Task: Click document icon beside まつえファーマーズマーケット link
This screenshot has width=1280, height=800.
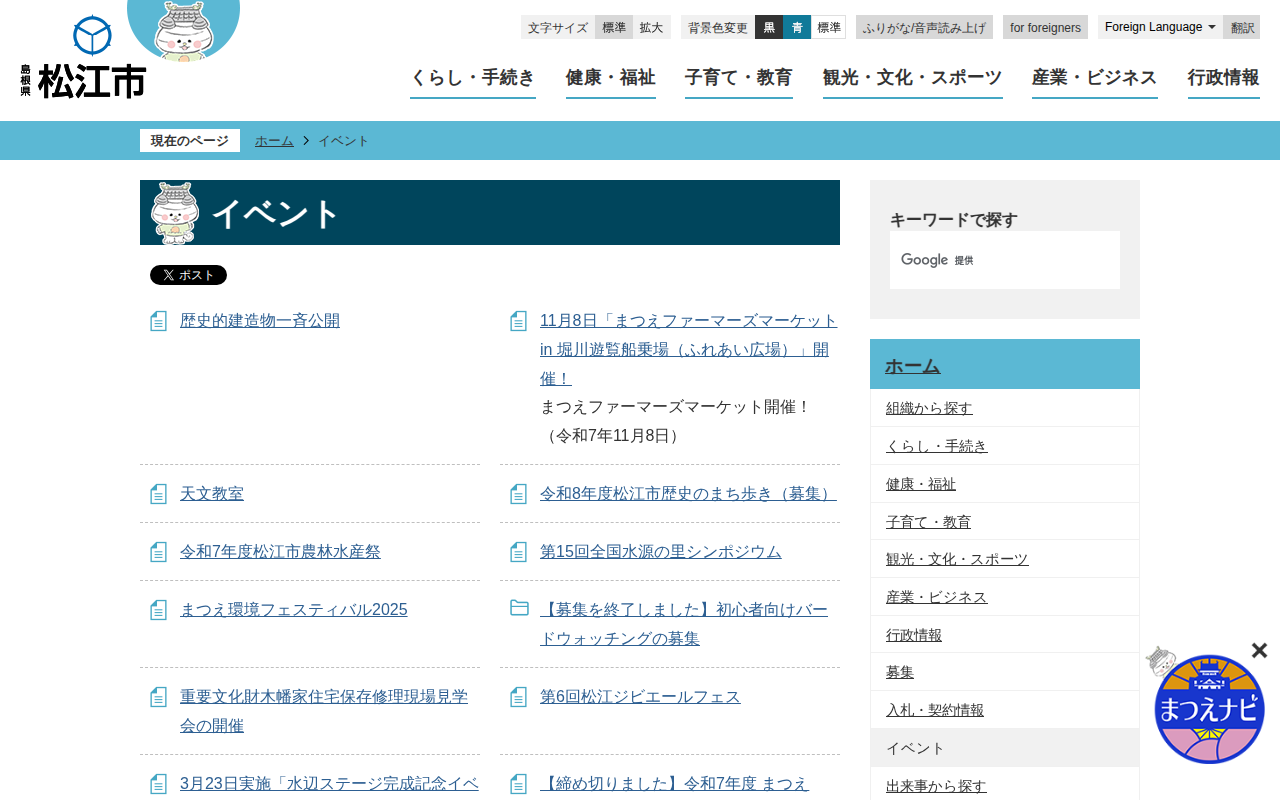Action: point(518,321)
